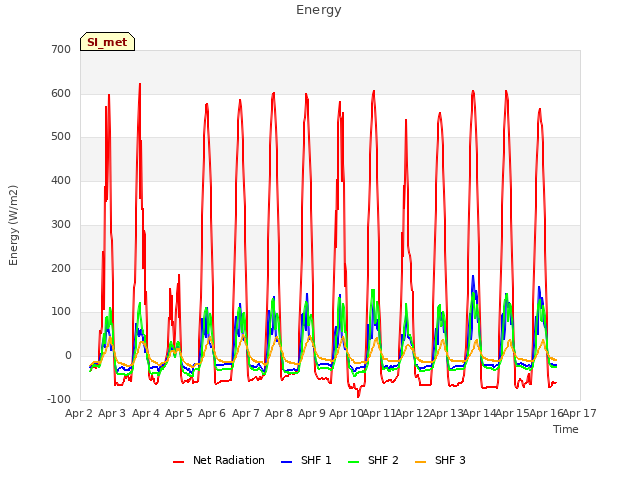
Task: Click the Apr 6 x-axis tick label
Action: coord(212,413)
